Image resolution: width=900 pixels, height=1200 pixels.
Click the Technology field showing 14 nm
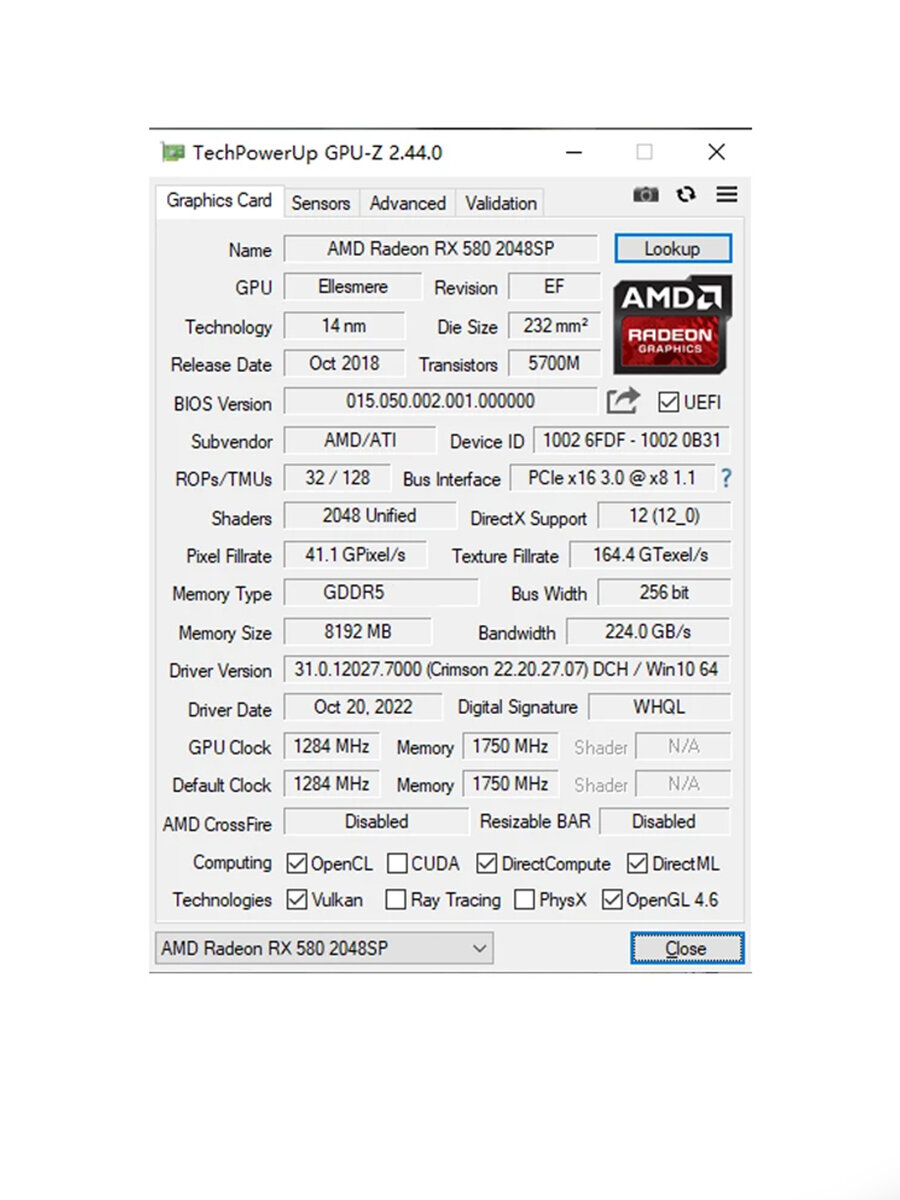click(344, 326)
